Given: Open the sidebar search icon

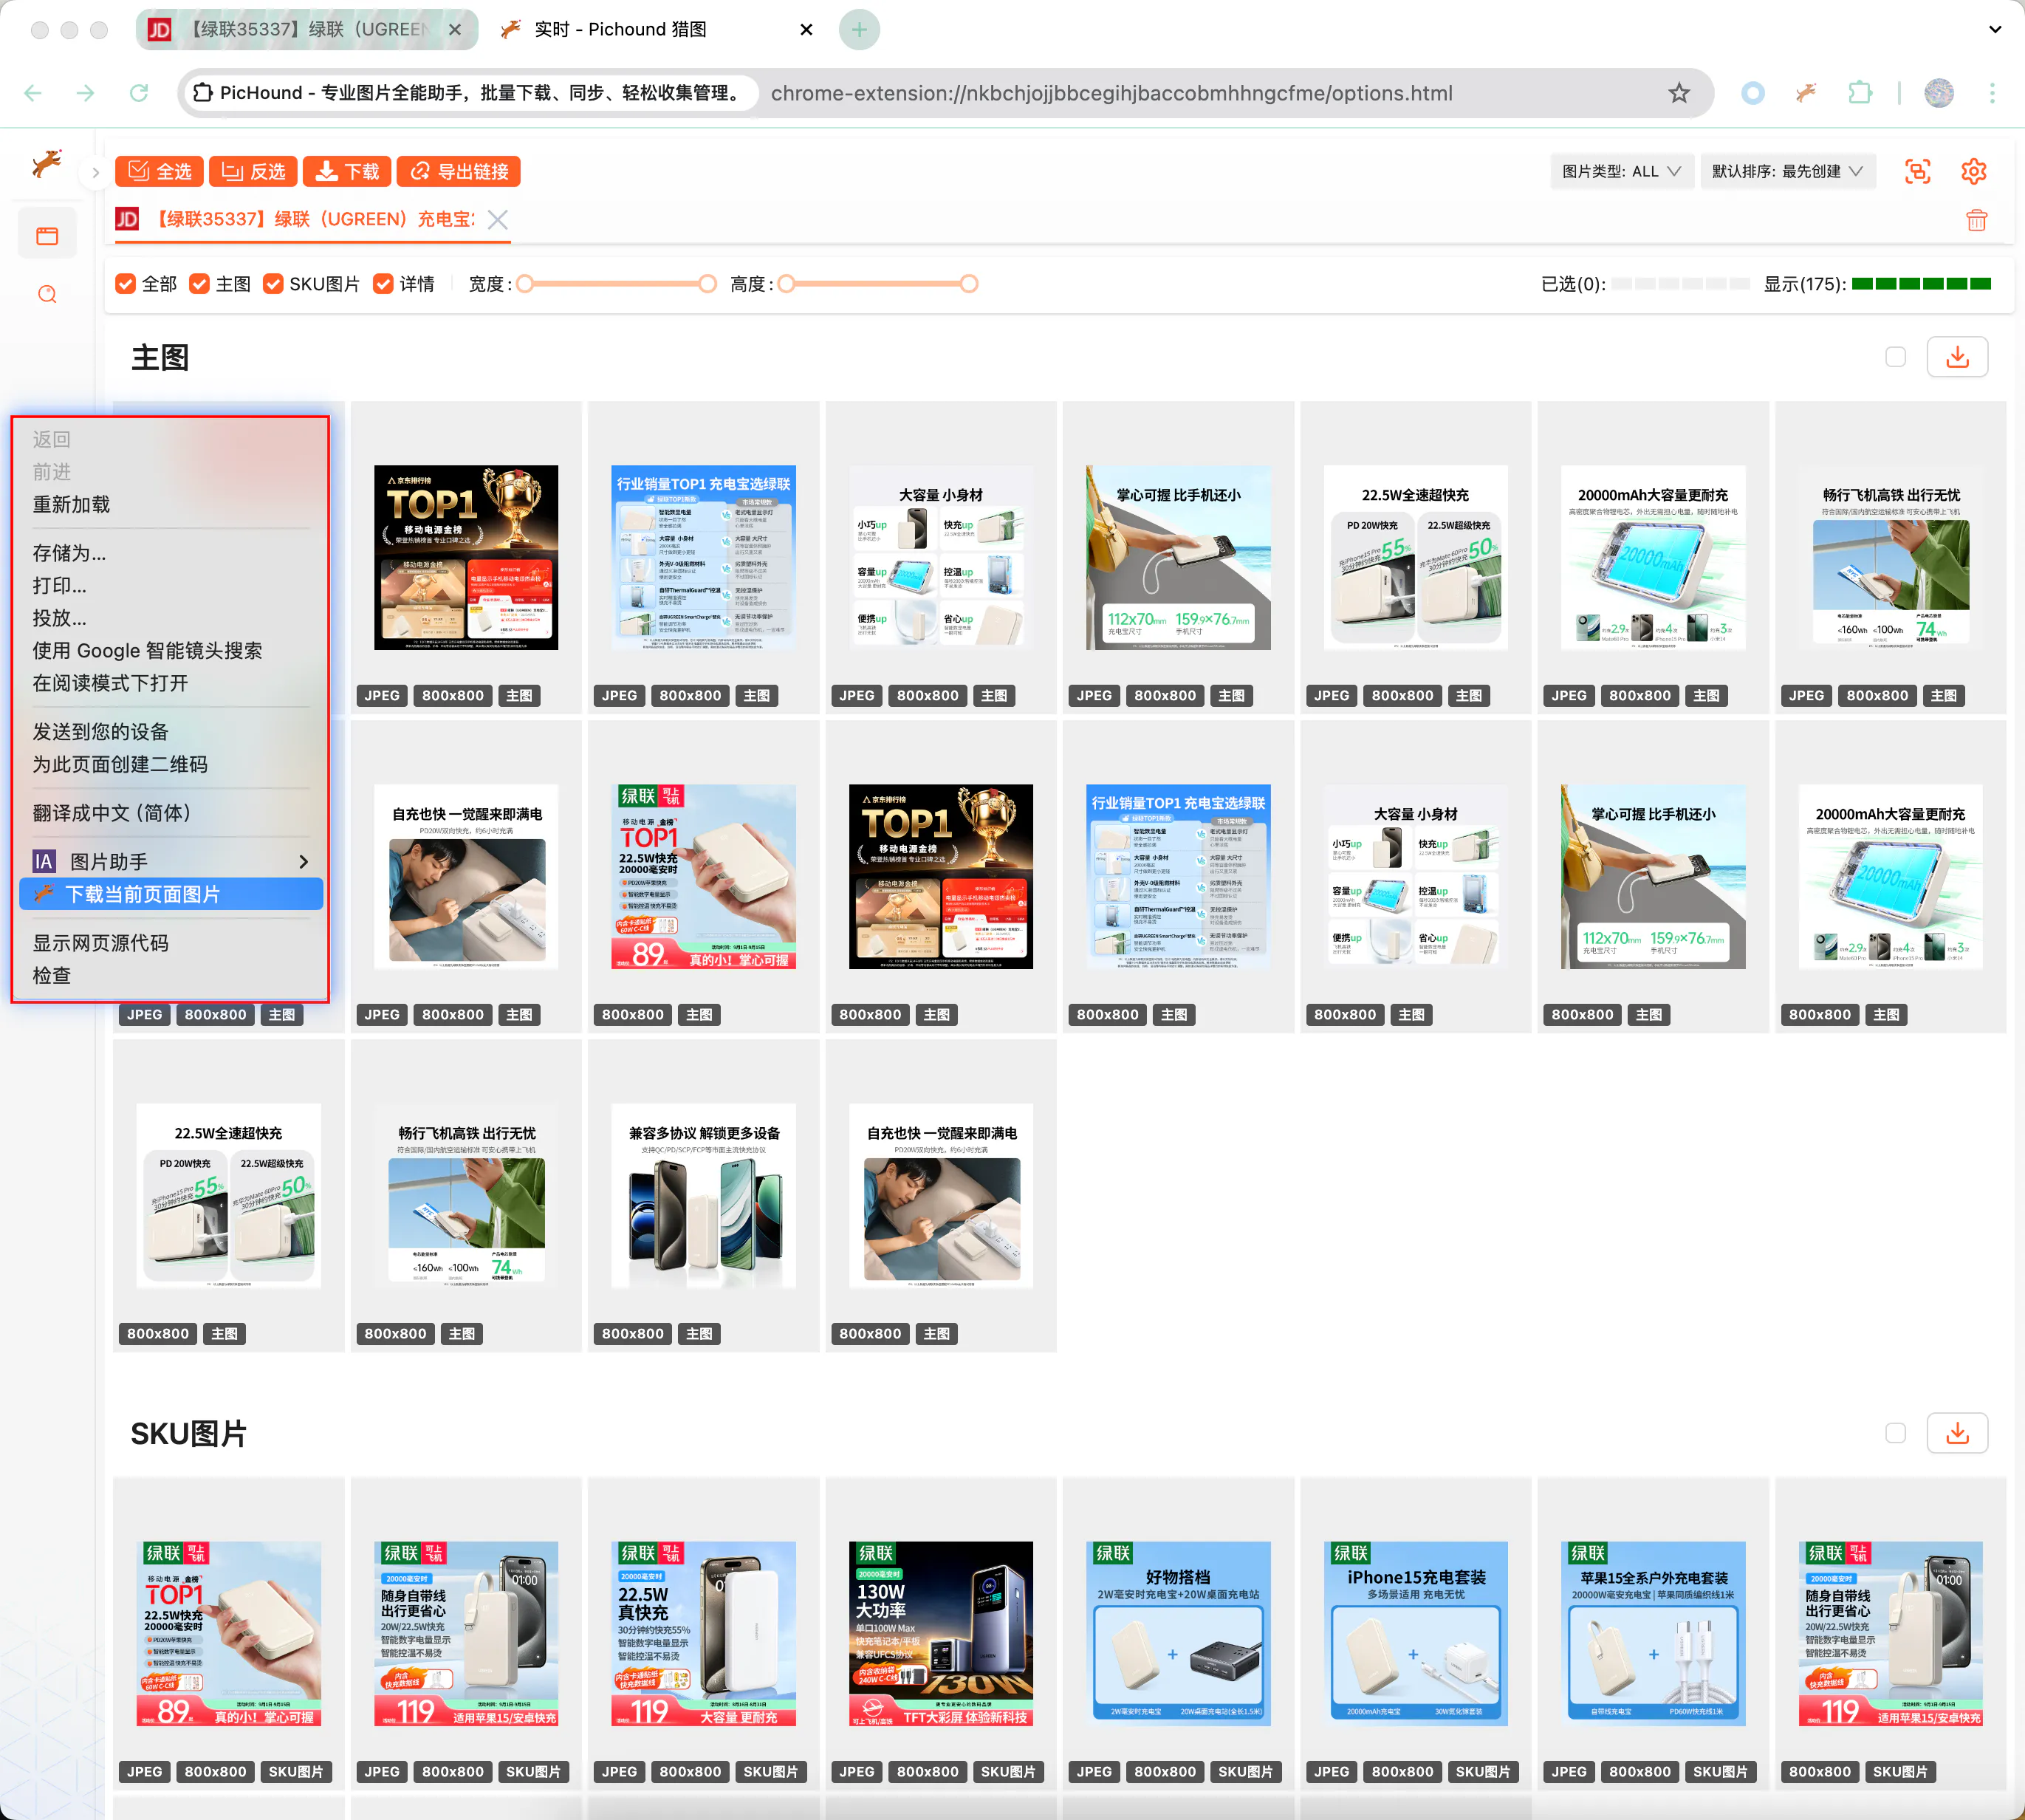Looking at the screenshot, I should click(x=47, y=294).
